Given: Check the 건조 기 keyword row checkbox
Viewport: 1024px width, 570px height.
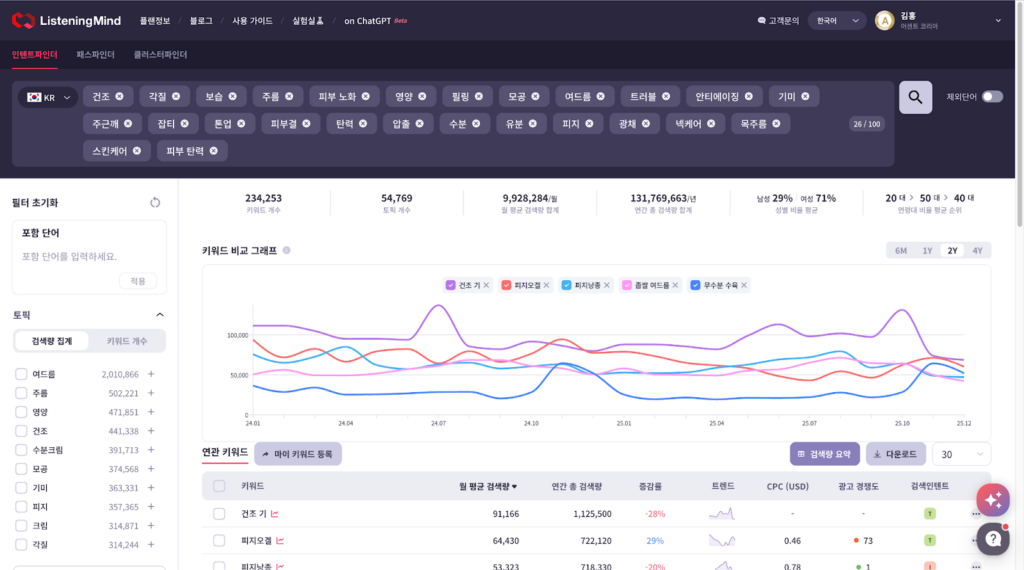Looking at the screenshot, I should tap(219, 514).
